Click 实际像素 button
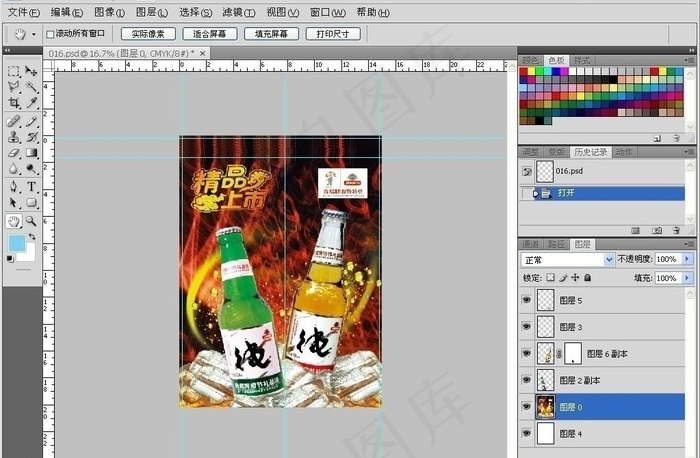700x458 pixels. pyautogui.click(x=148, y=34)
